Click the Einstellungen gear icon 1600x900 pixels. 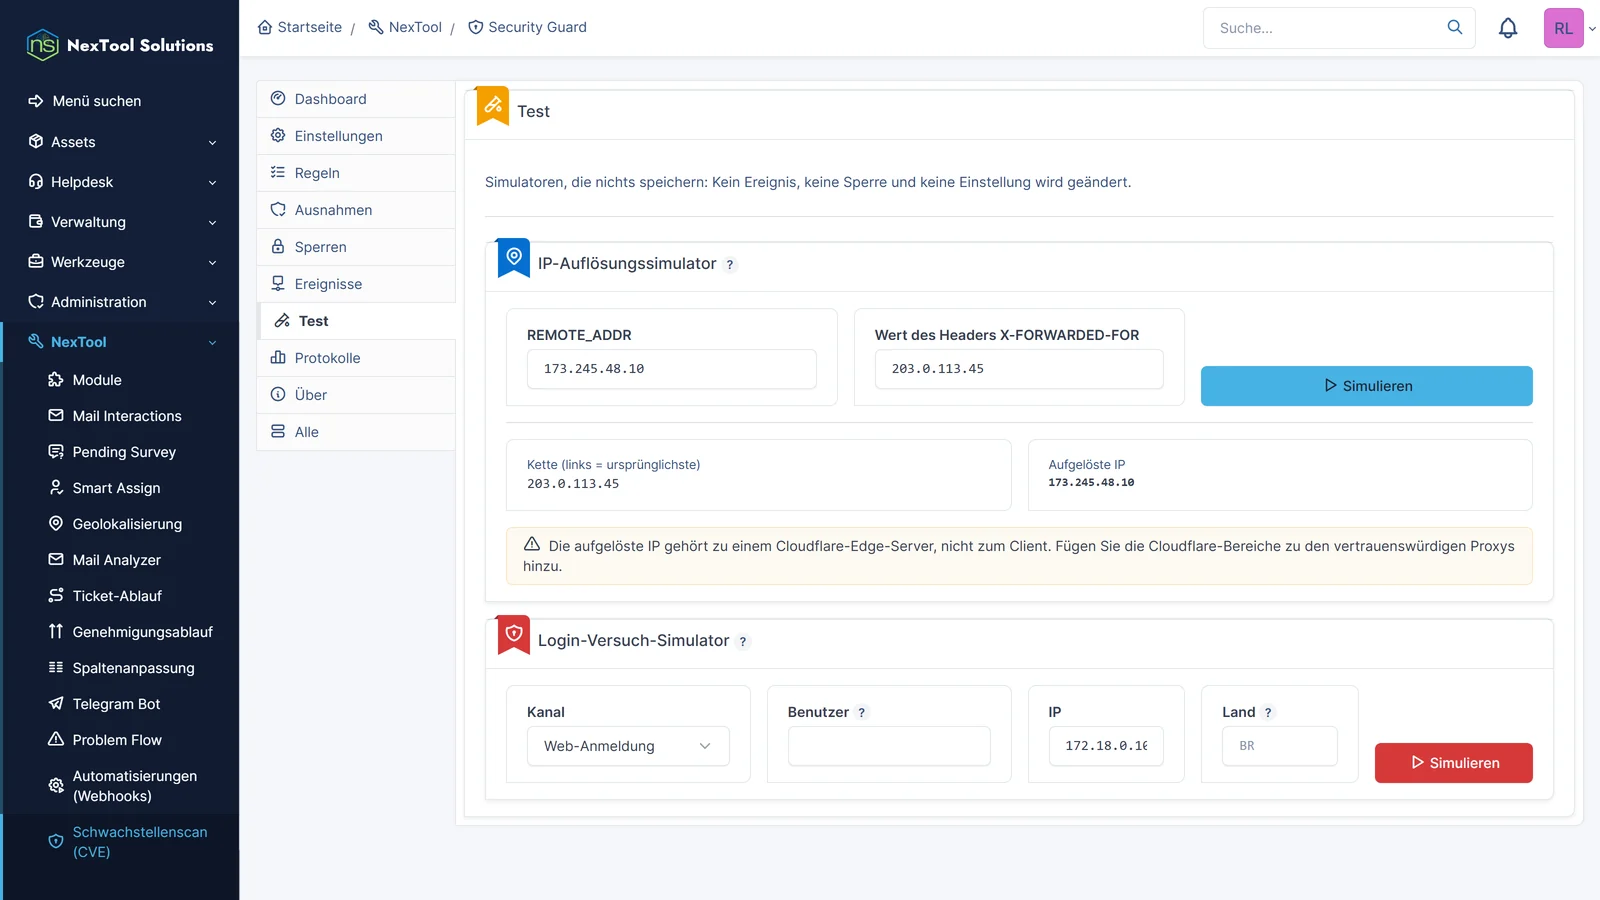click(x=278, y=135)
